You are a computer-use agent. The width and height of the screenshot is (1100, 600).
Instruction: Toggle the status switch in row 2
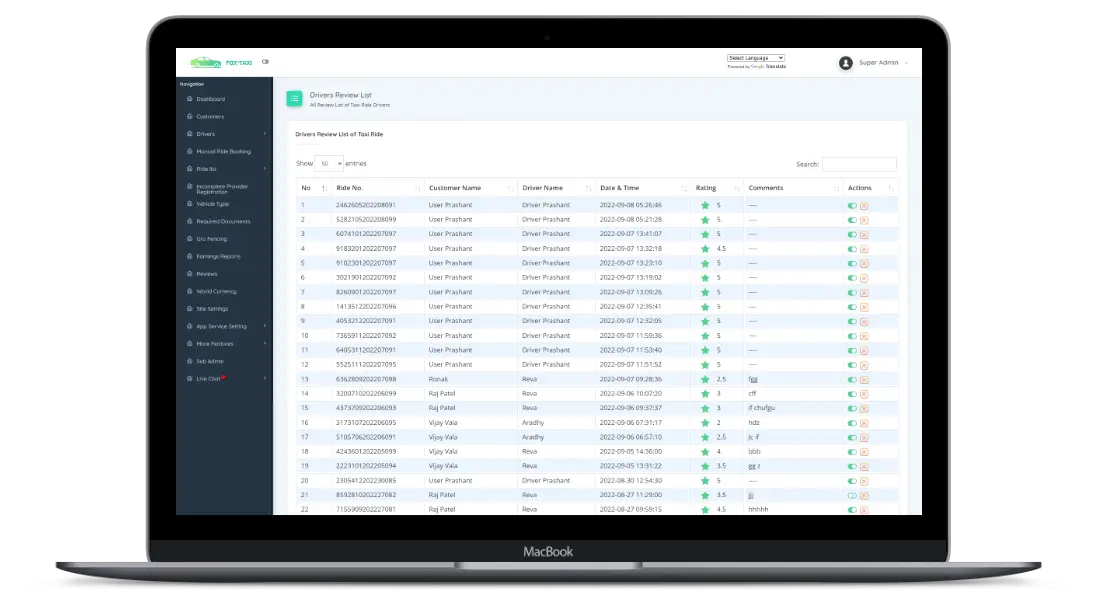pyautogui.click(x=852, y=220)
